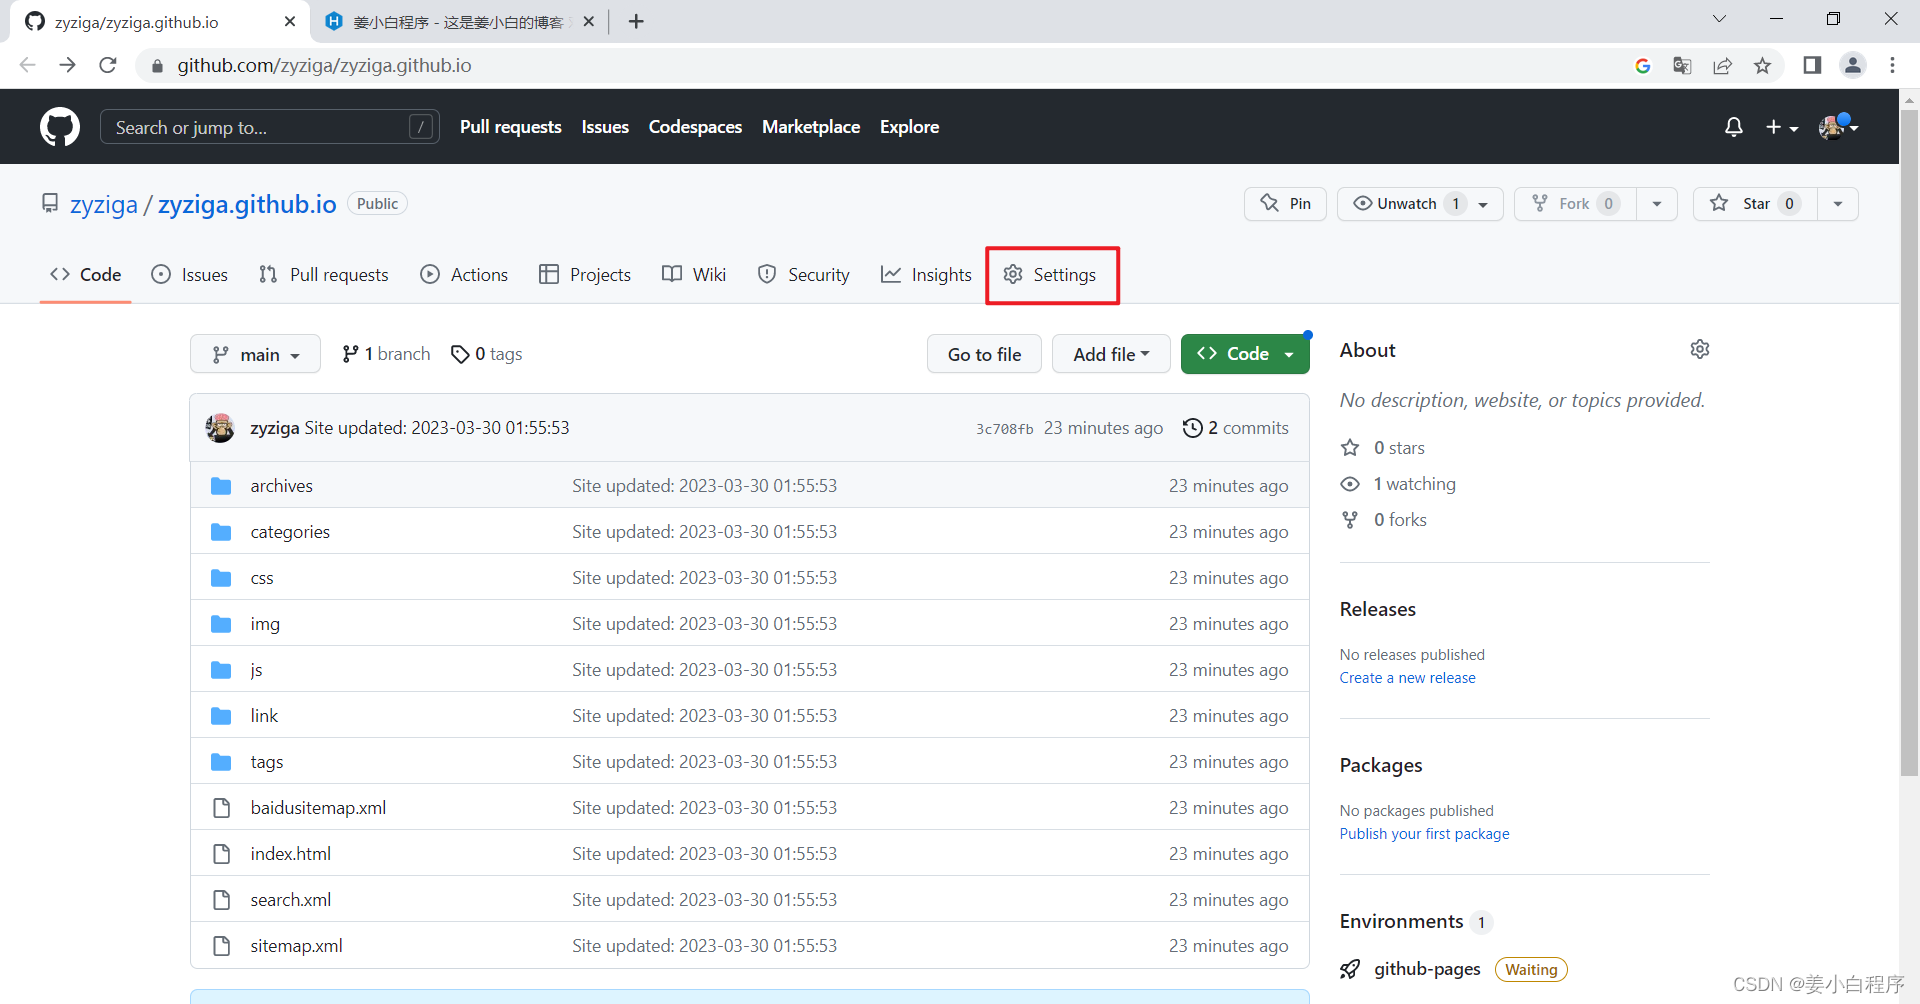The height and width of the screenshot is (1004, 1920).
Task: Select the Code repository tab
Action: (x=86, y=275)
